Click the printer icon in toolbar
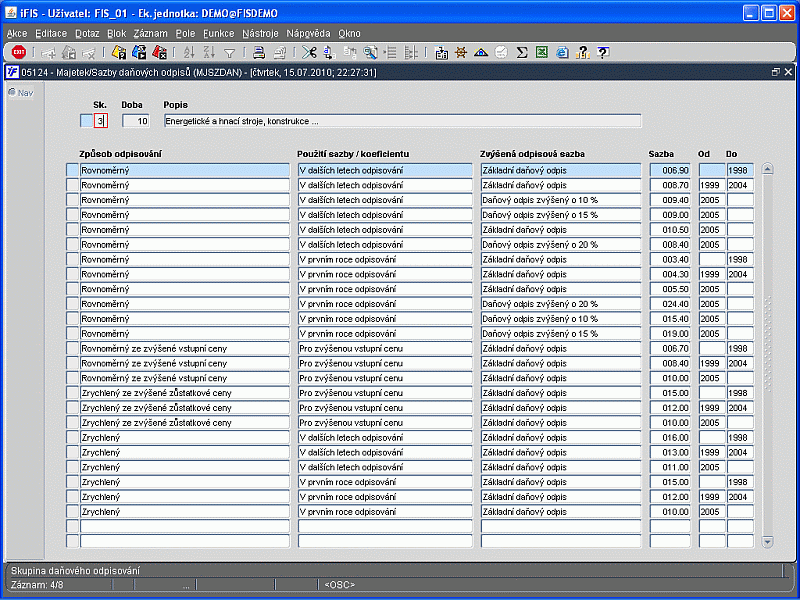 (x=258, y=53)
